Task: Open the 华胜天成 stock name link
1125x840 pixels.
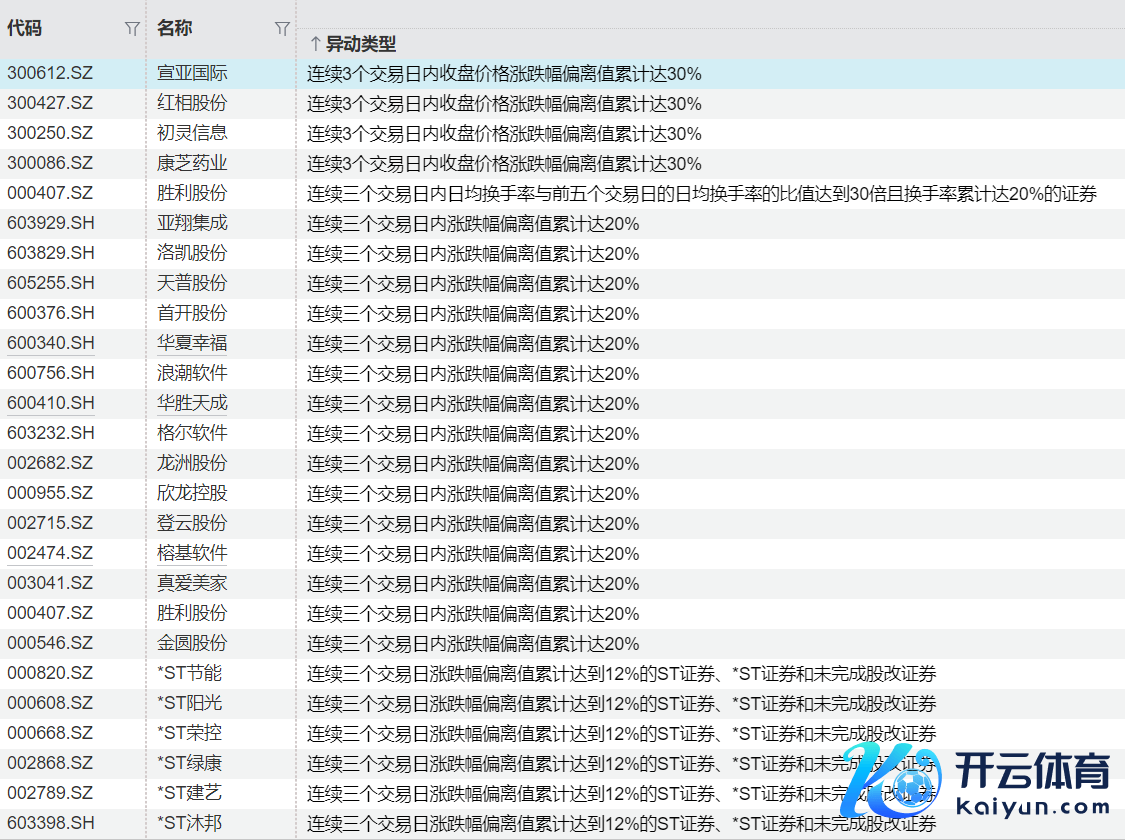Action: click(x=192, y=403)
